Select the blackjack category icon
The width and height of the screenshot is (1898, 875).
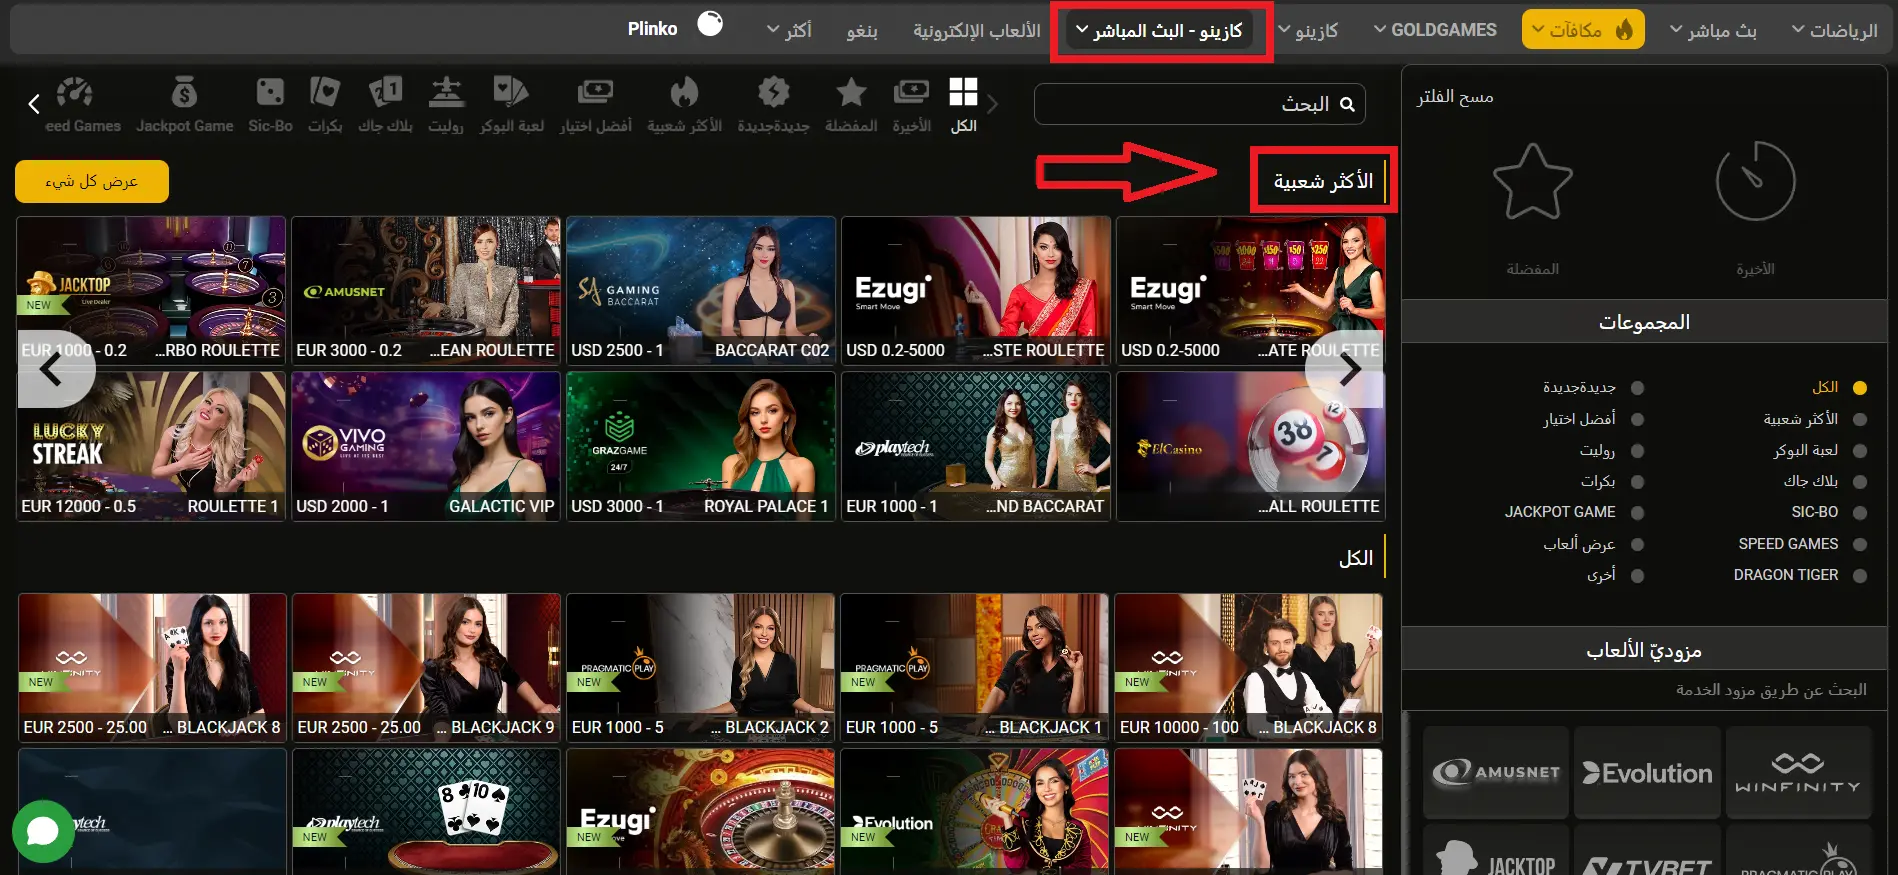tap(385, 93)
